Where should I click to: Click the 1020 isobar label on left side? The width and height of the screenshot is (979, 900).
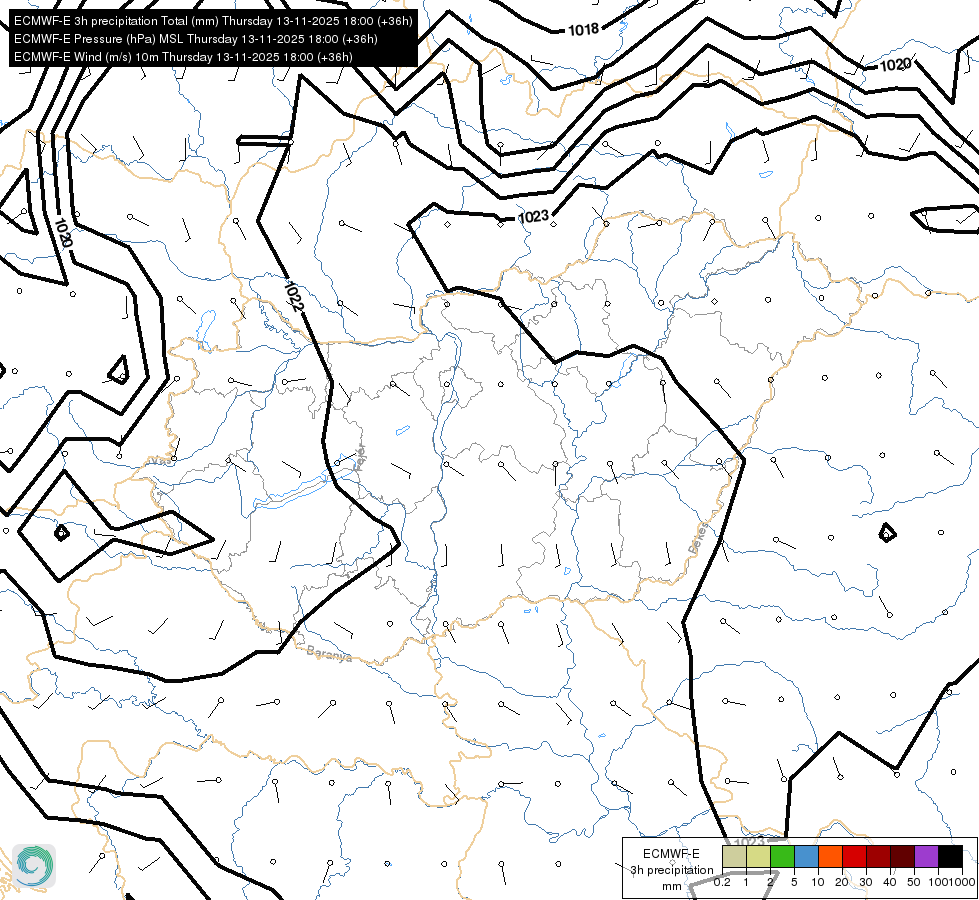click(64, 232)
